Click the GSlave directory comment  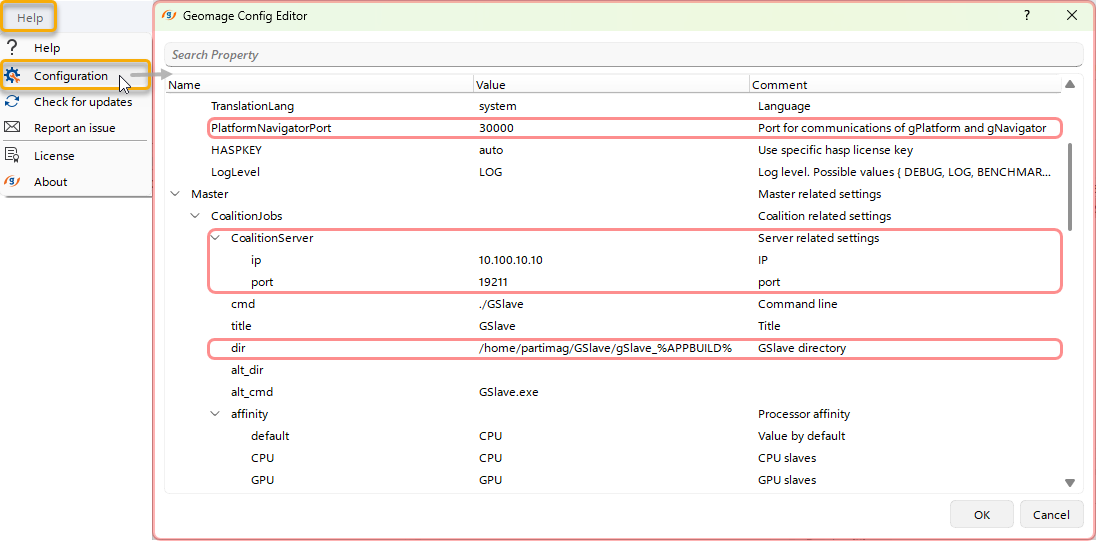tap(802, 348)
